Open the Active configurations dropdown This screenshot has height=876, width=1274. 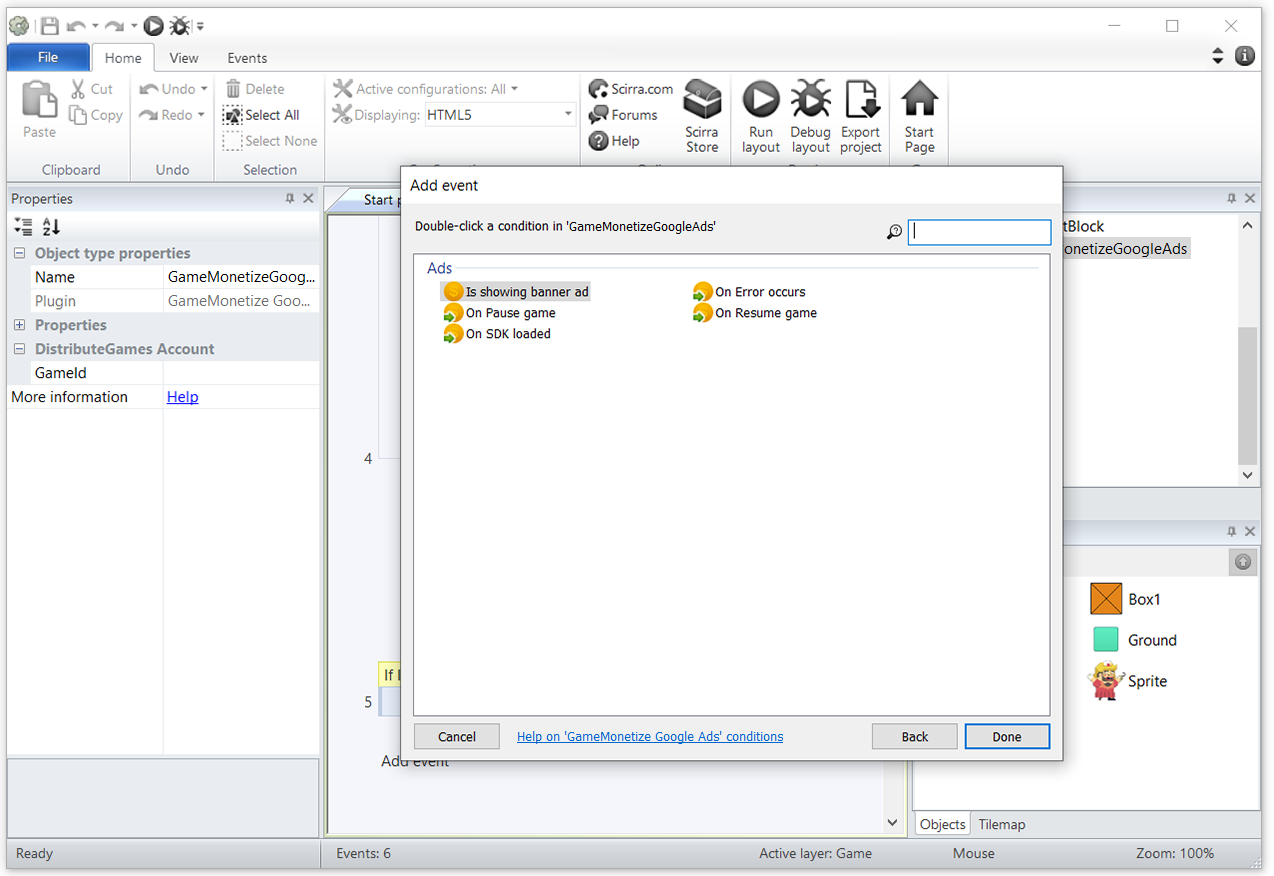pos(514,89)
